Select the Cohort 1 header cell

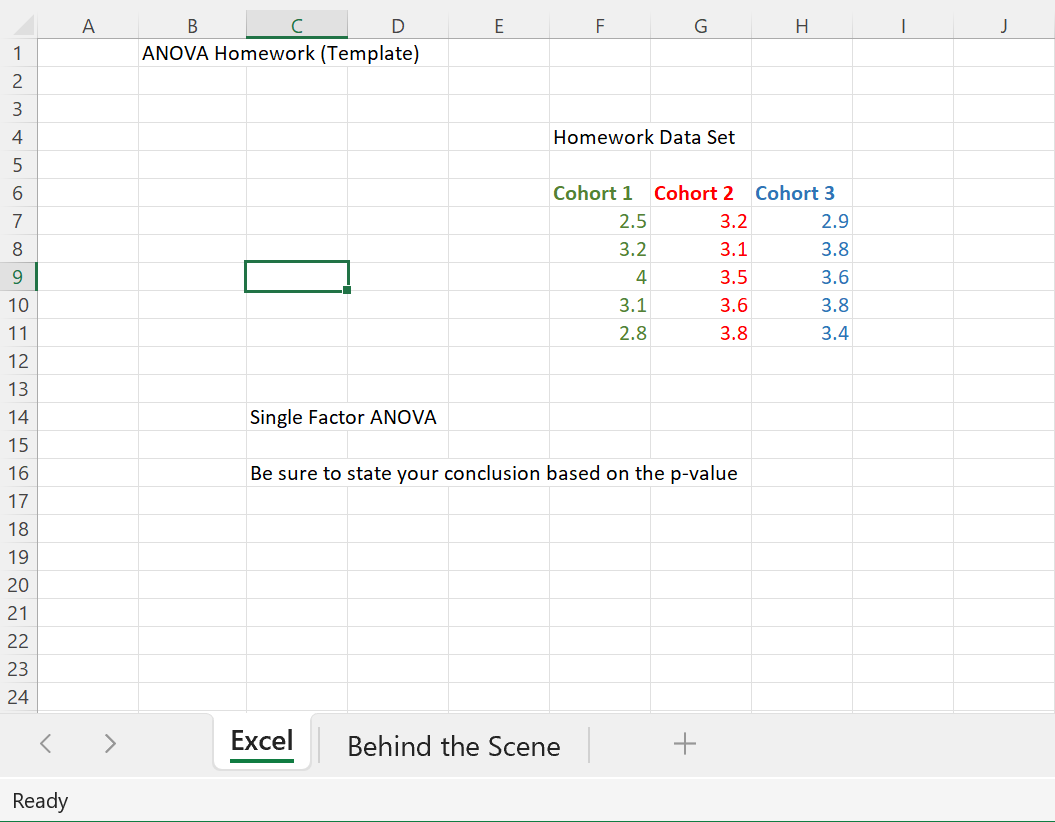(x=599, y=193)
